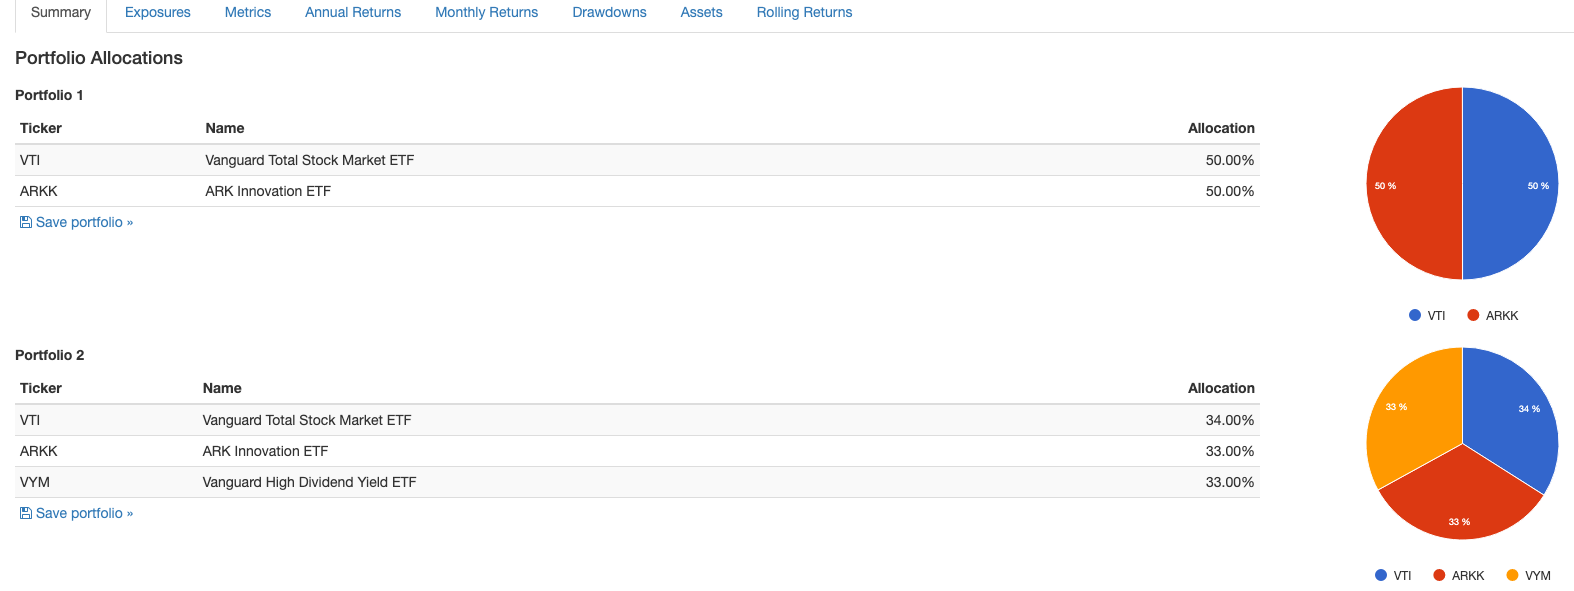Select the VTI ticker in Portfolio 1 table
Viewport: 1574px width, 591px height.
point(30,160)
